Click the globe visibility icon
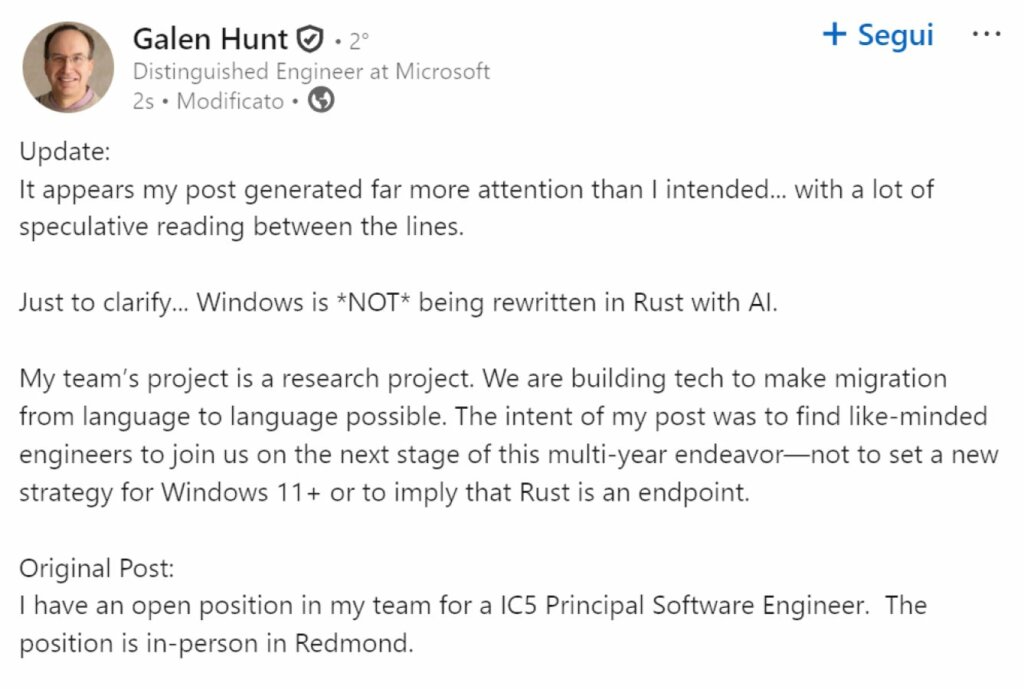 [321, 101]
